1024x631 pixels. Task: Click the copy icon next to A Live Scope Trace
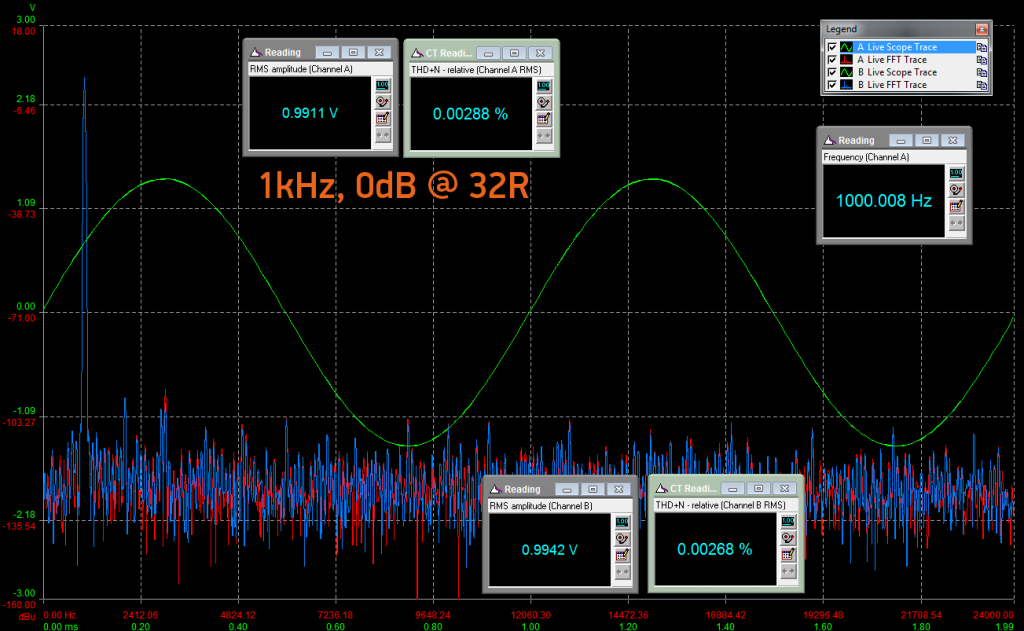point(984,47)
